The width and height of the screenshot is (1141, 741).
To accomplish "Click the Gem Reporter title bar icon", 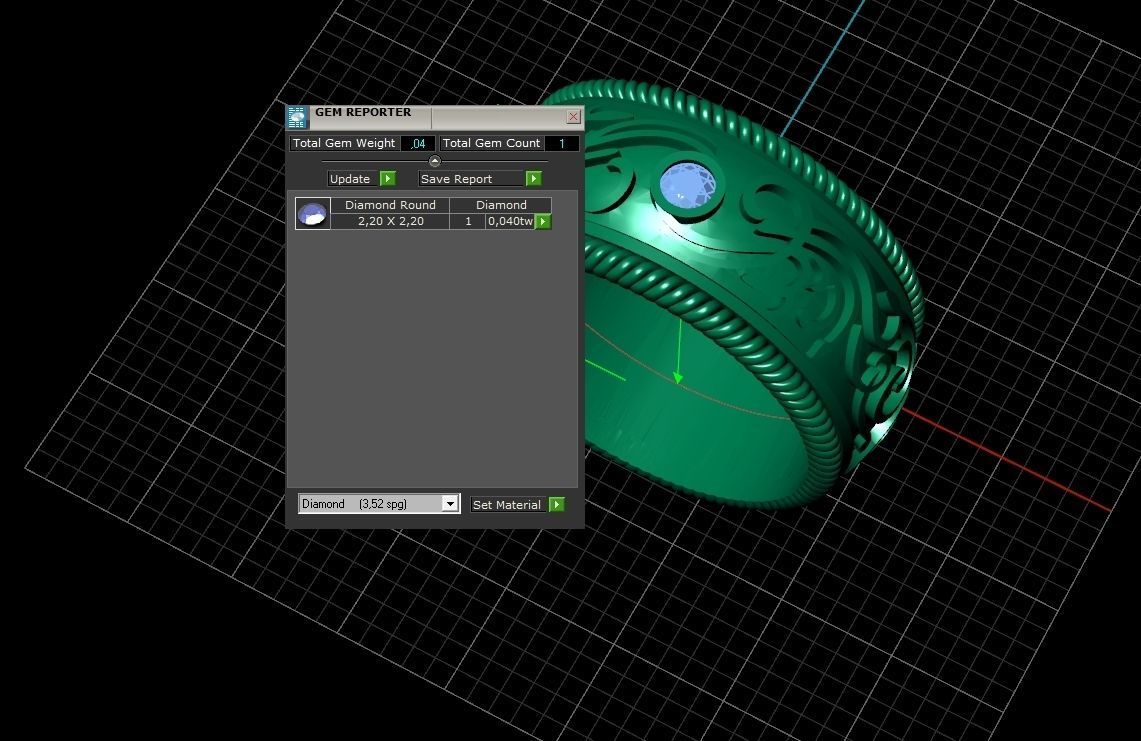I will [x=297, y=117].
